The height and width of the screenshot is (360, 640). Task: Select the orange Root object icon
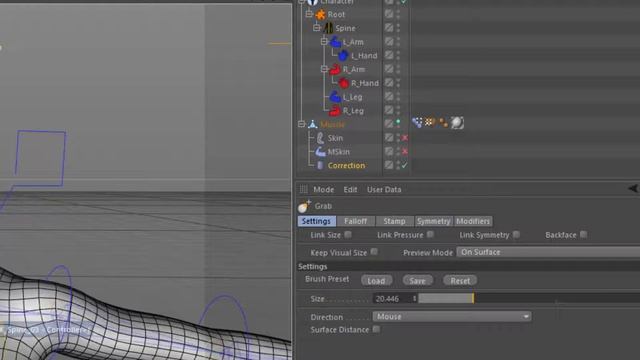320,15
